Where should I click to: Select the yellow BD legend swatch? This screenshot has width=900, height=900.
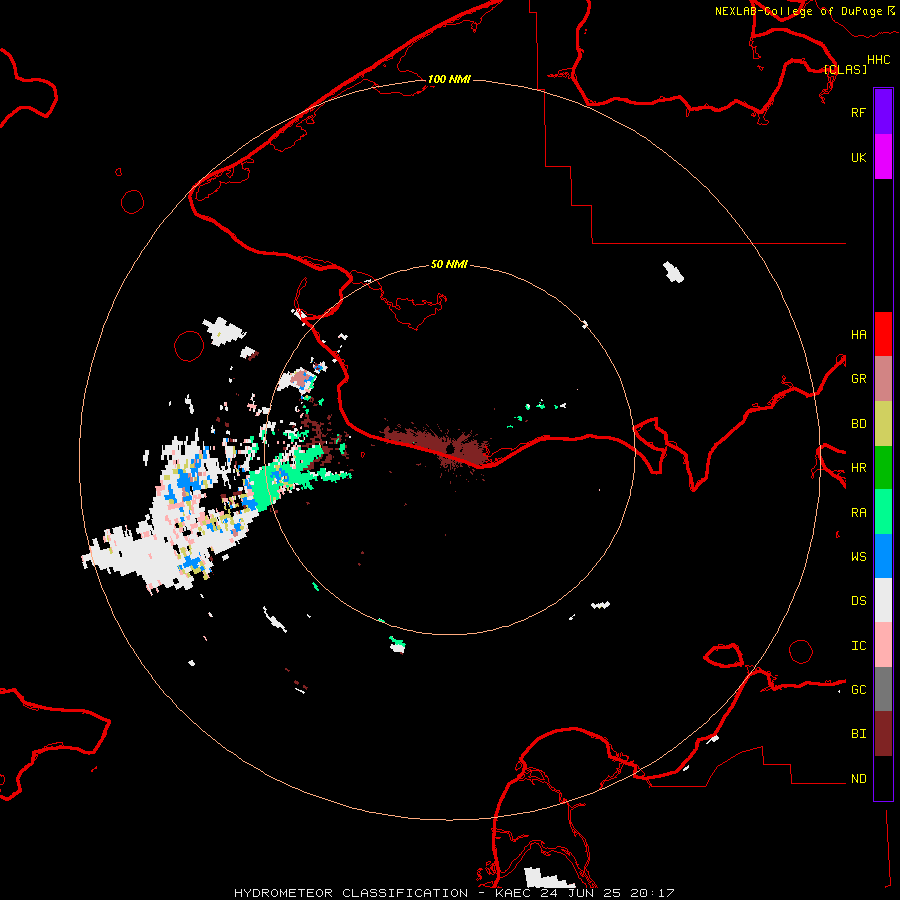pyautogui.click(x=883, y=424)
